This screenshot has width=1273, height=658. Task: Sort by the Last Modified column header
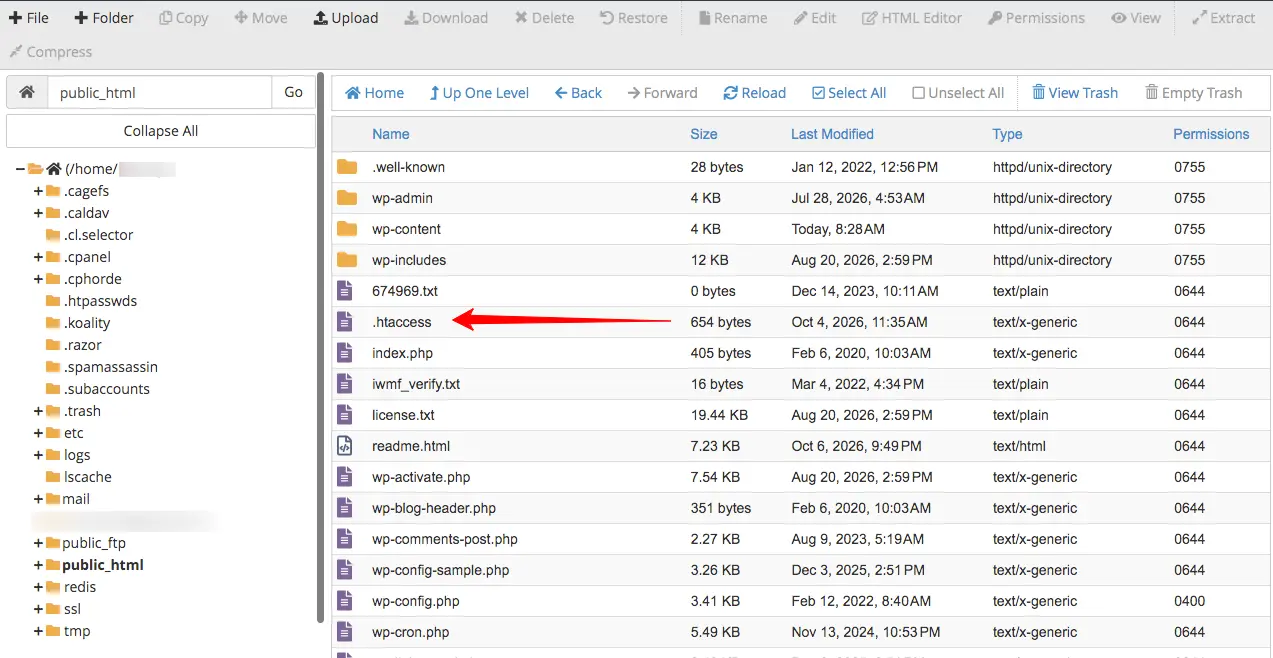pyautogui.click(x=832, y=134)
